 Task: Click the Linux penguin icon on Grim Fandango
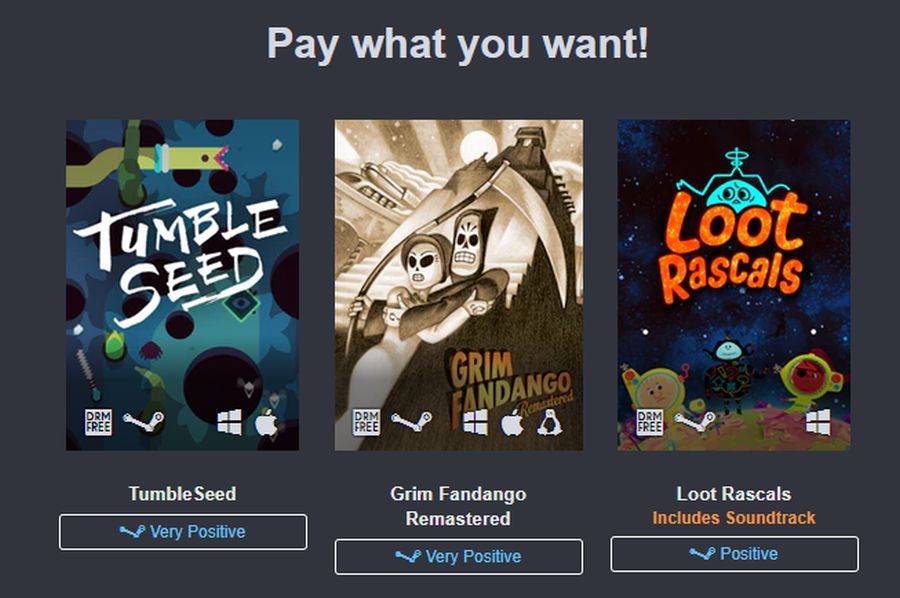(549, 423)
